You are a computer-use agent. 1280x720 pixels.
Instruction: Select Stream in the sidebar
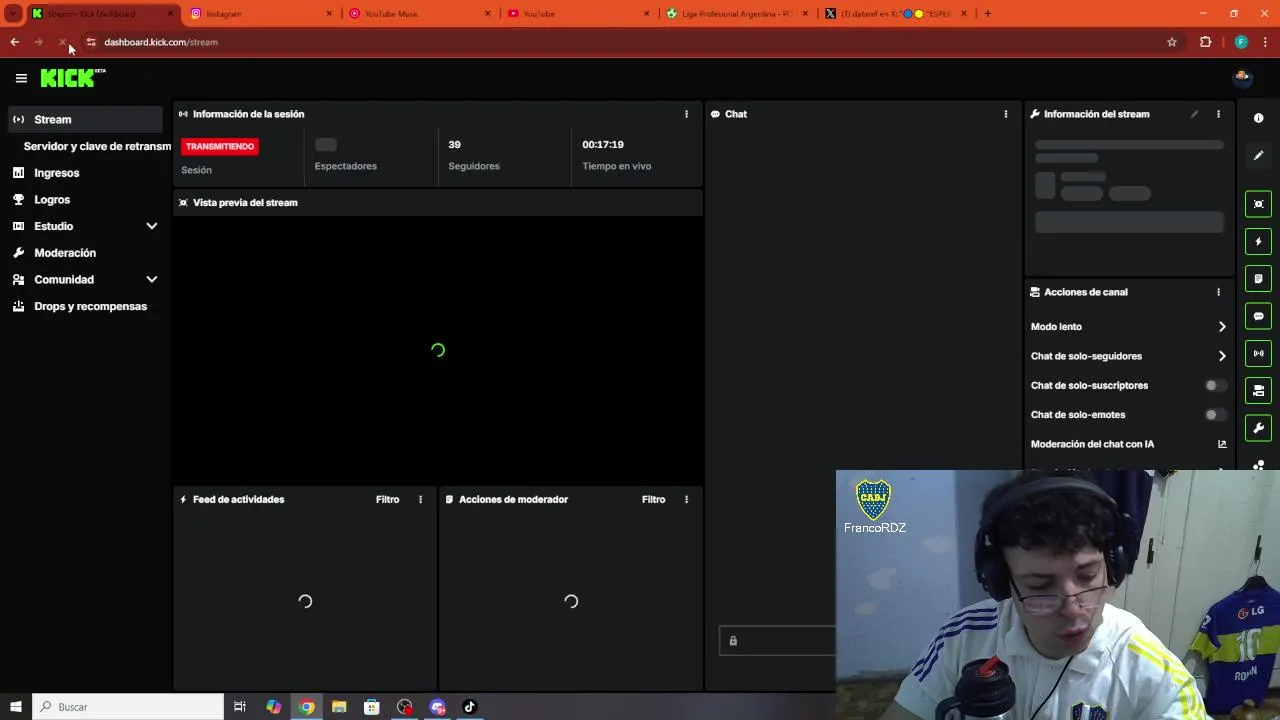(85, 119)
